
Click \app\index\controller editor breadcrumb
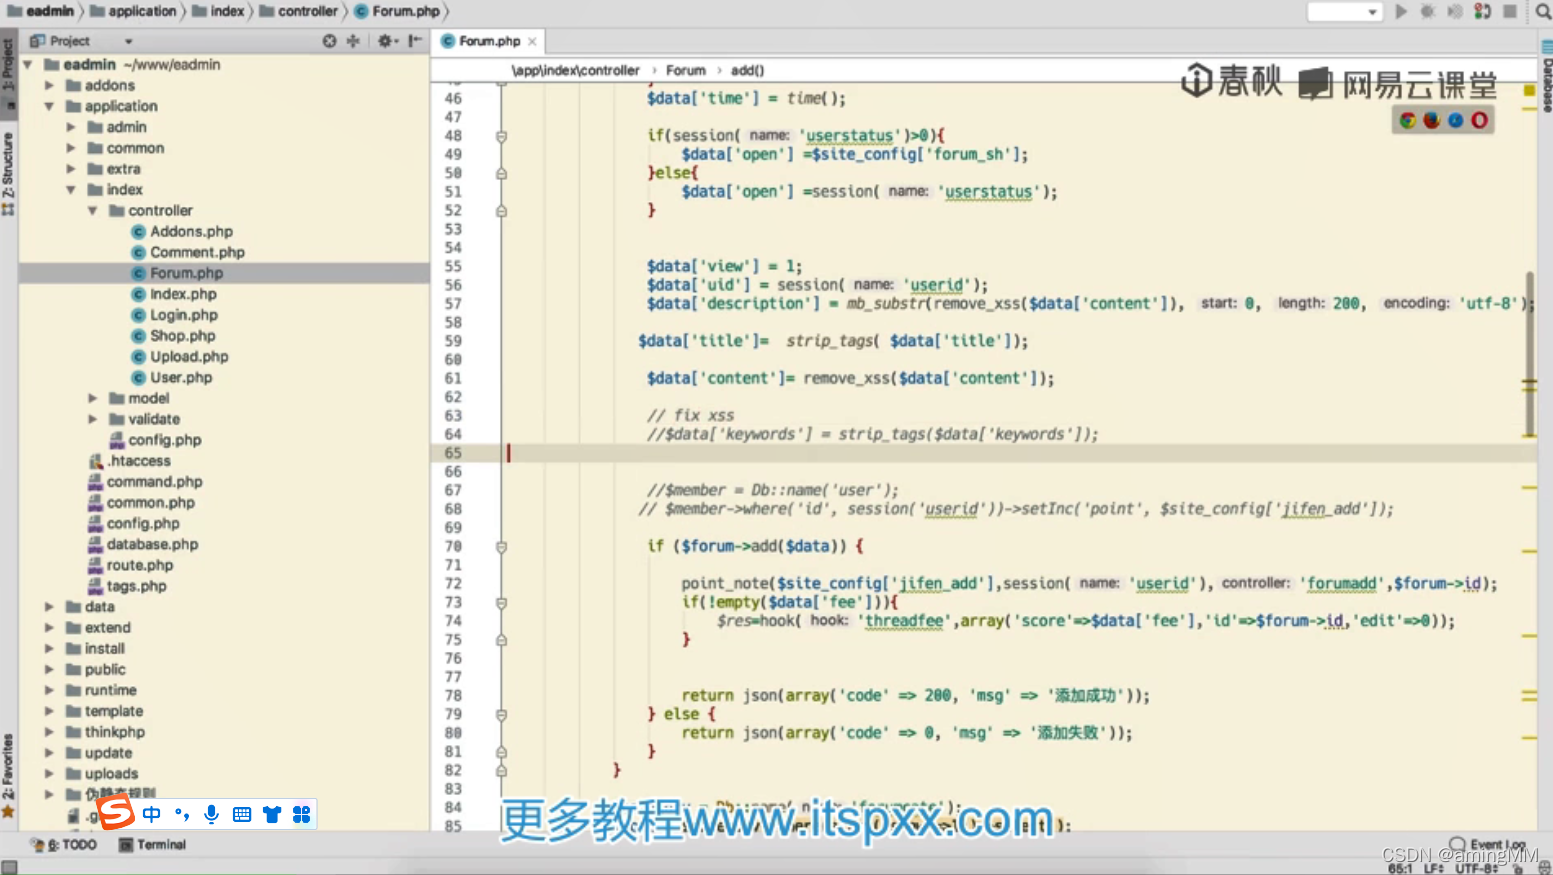point(575,70)
